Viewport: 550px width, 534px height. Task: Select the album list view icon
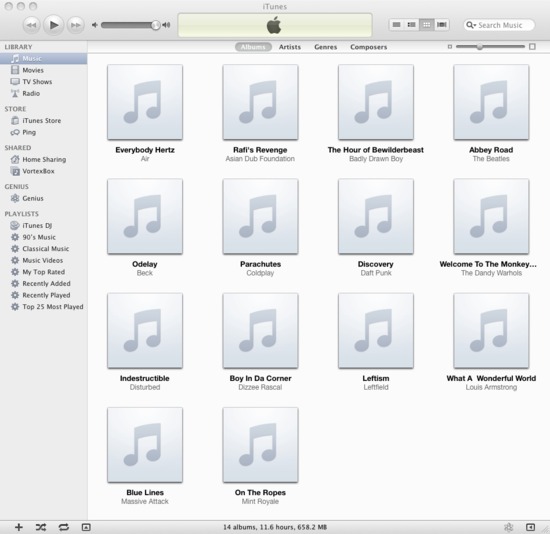tap(411, 25)
